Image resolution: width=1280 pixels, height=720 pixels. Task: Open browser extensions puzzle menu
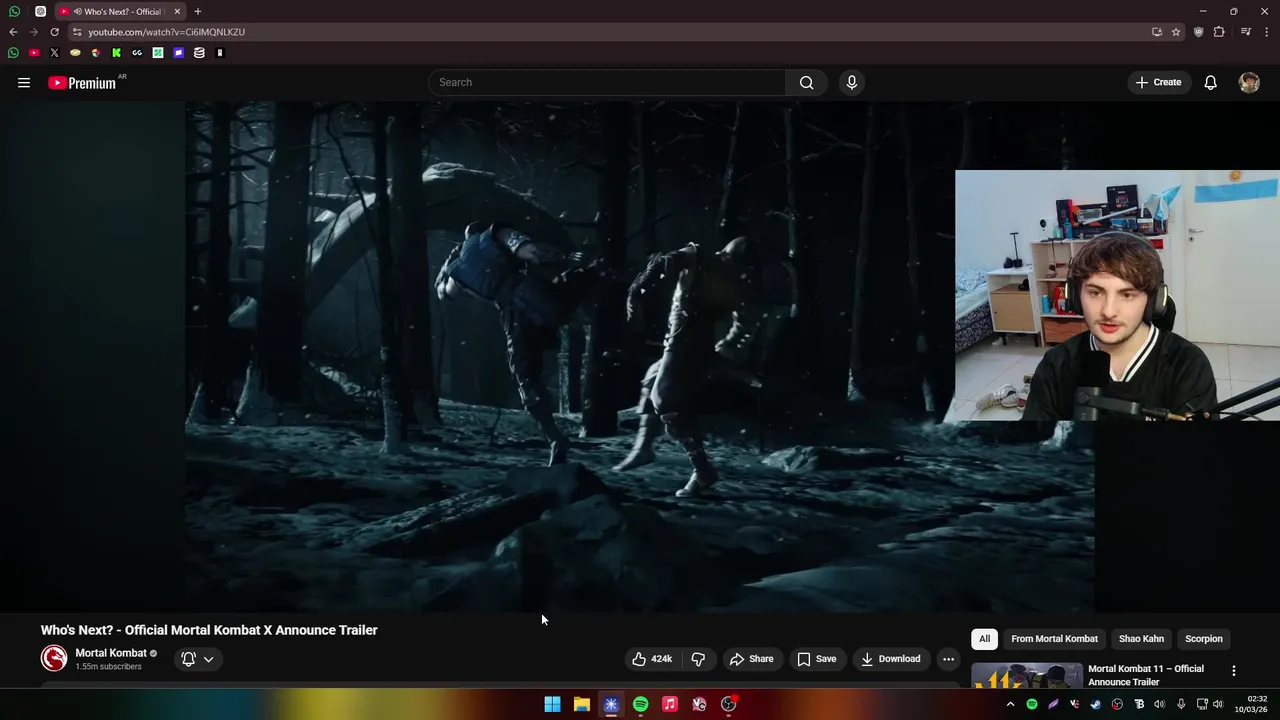point(1219,32)
